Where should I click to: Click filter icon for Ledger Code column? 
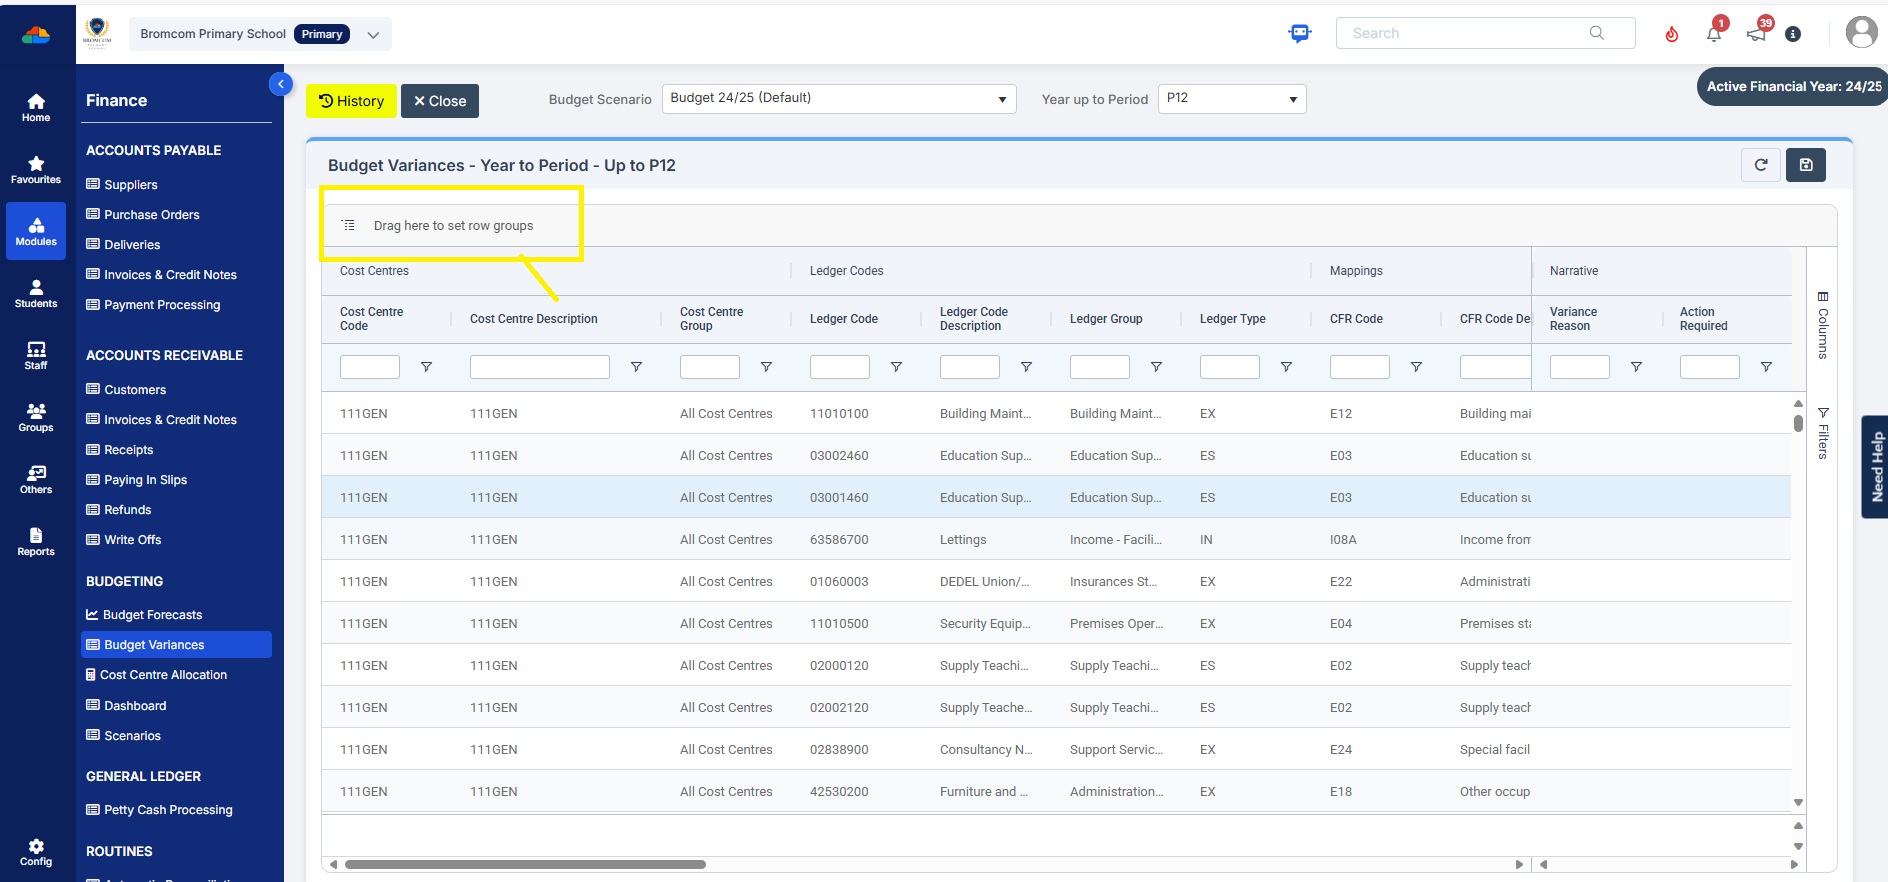(896, 367)
